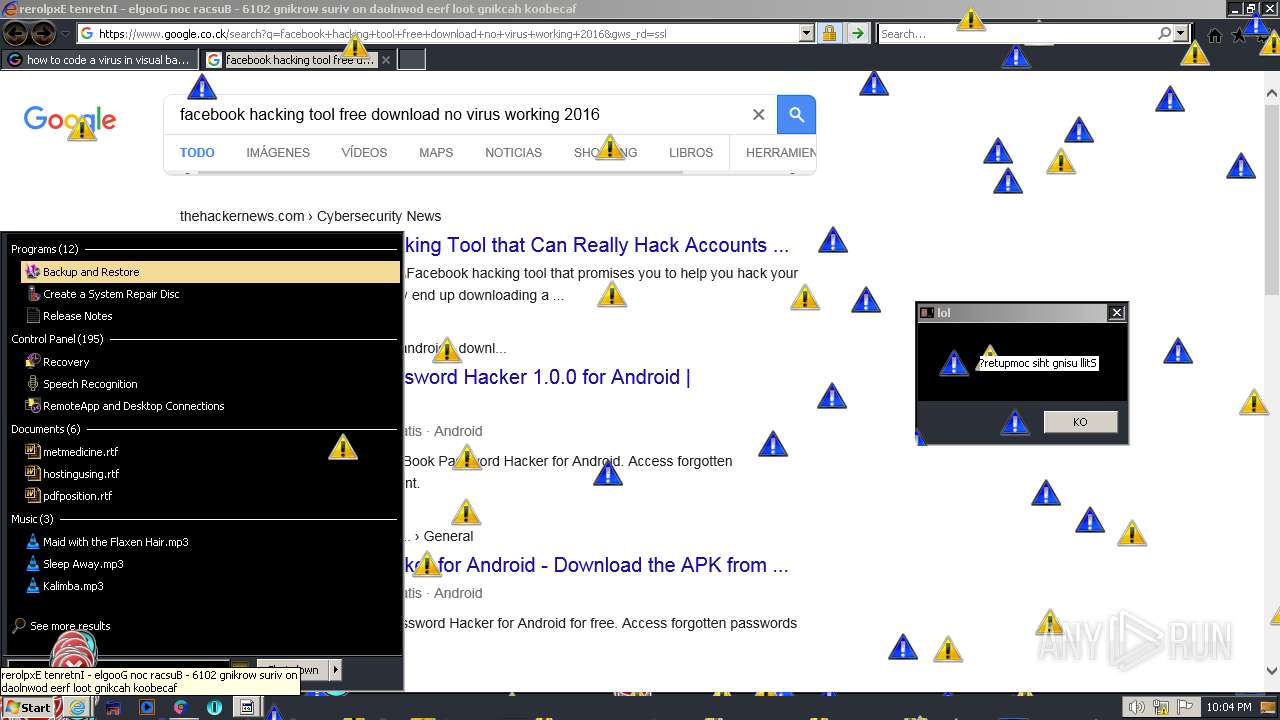This screenshot has width=1280, height=720.
Task: Open the search provider dropdown arrow
Action: (1181, 34)
